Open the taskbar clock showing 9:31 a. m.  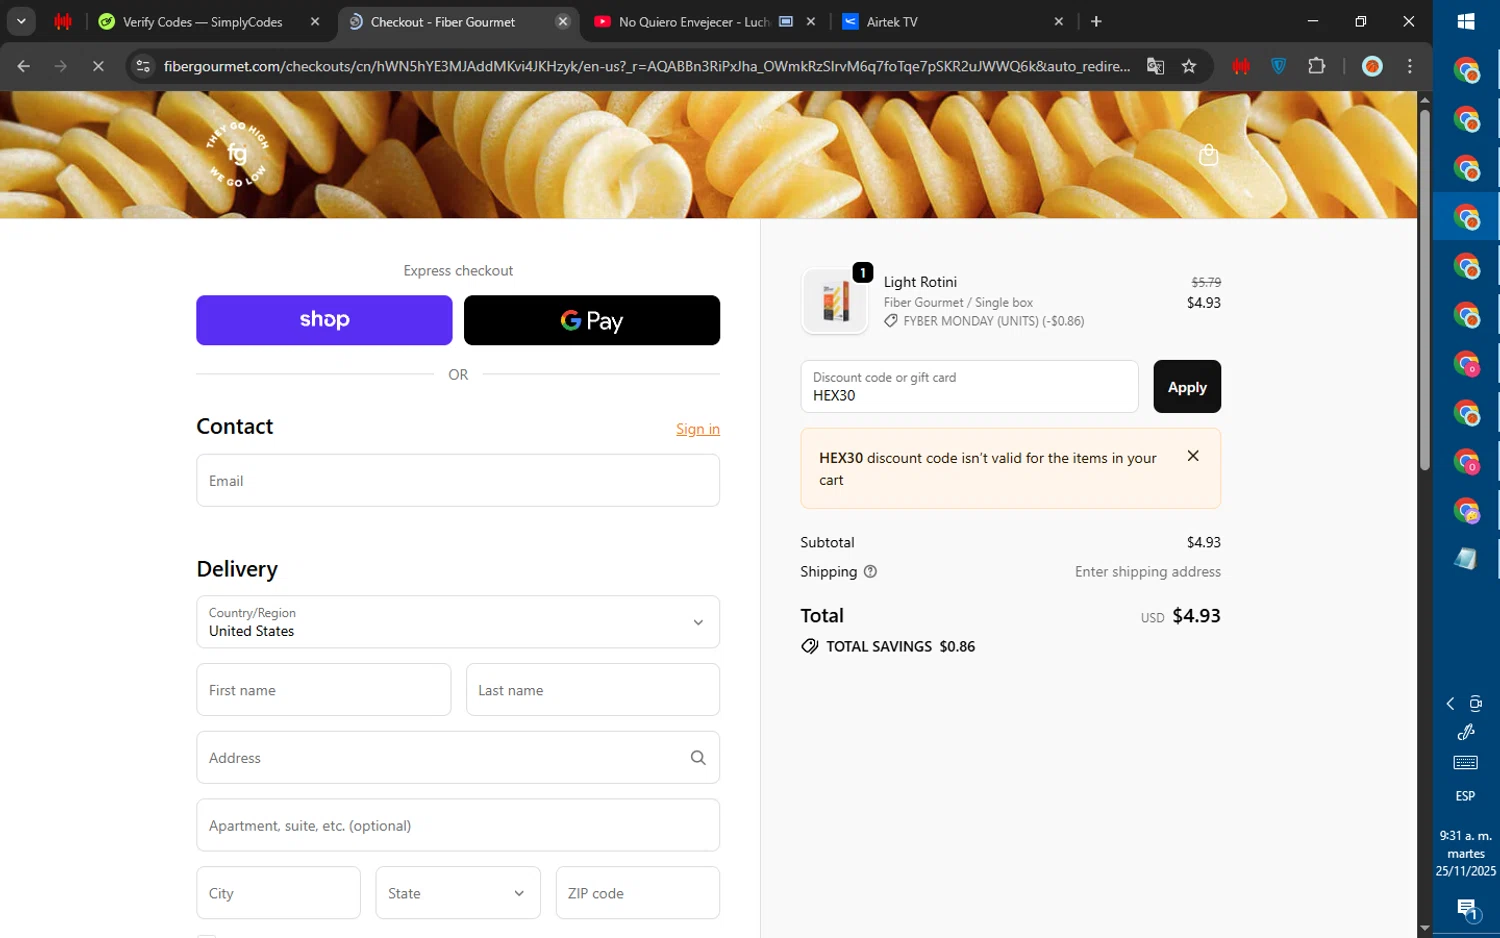click(1466, 853)
